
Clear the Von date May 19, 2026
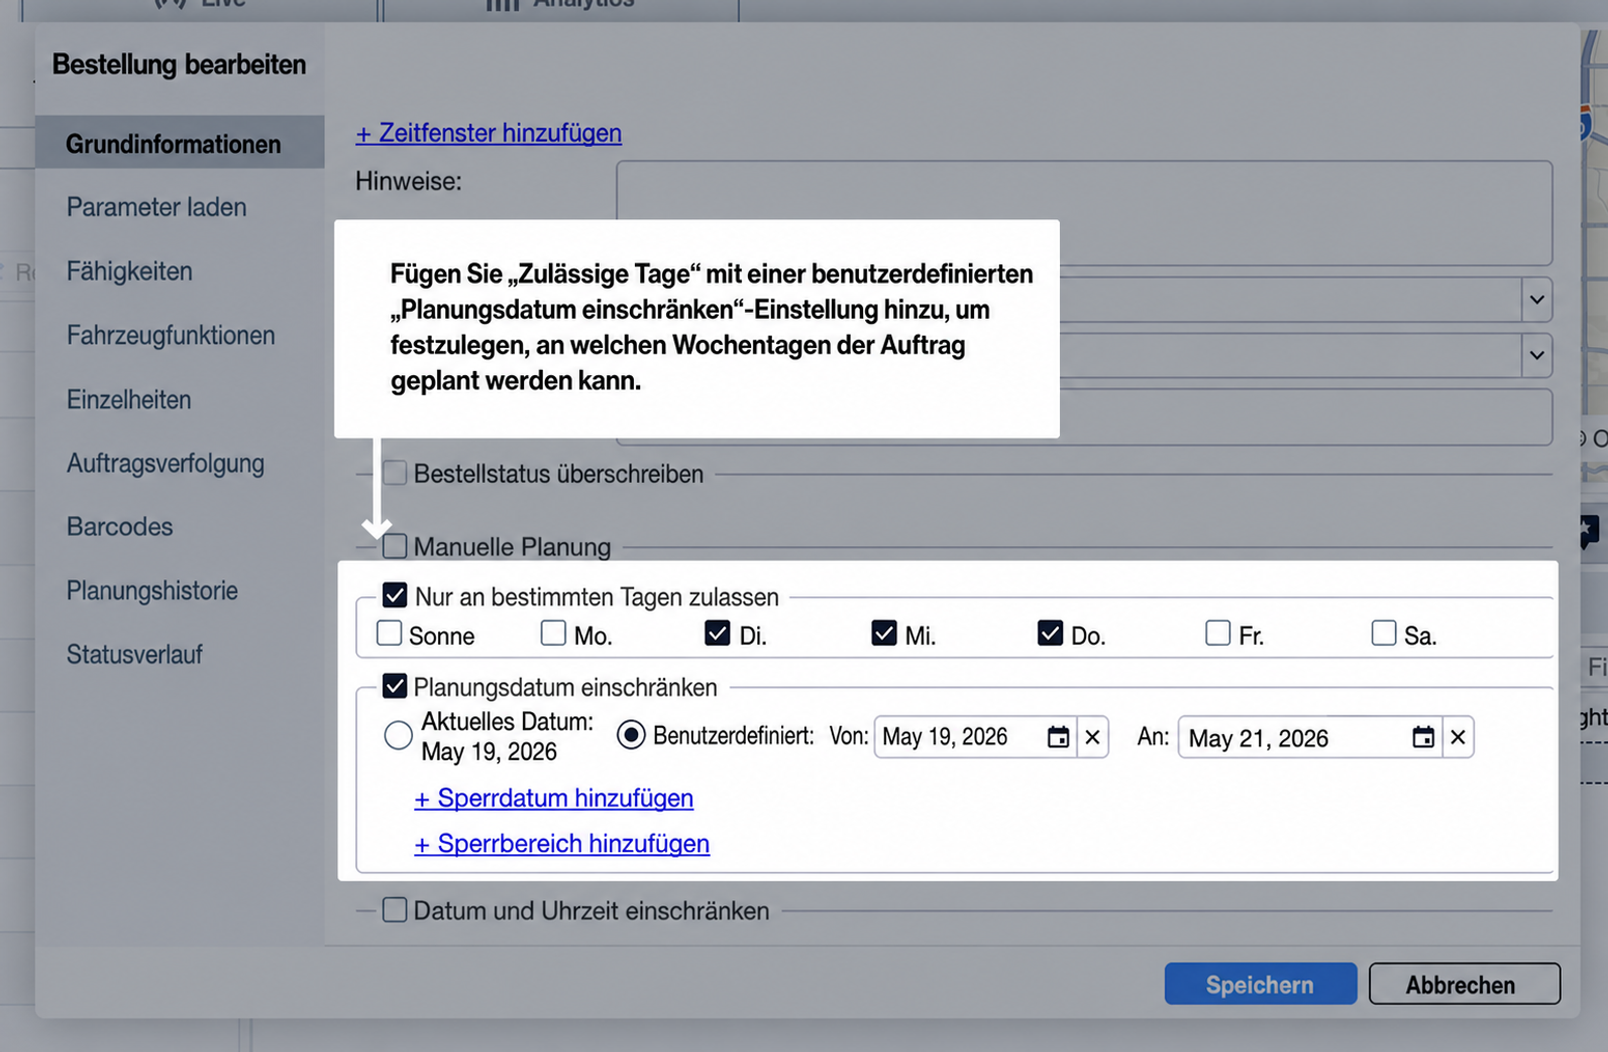(1093, 738)
